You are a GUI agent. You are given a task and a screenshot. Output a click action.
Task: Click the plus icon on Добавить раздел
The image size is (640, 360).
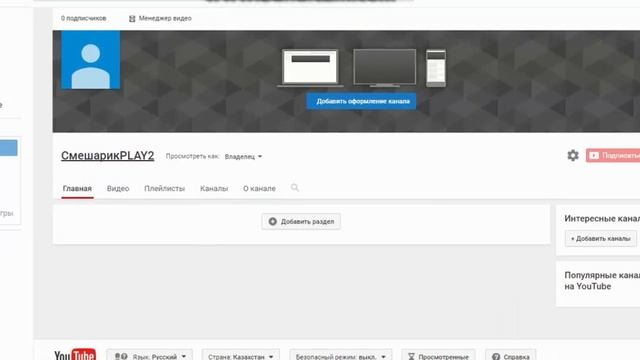click(x=273, y=222)
